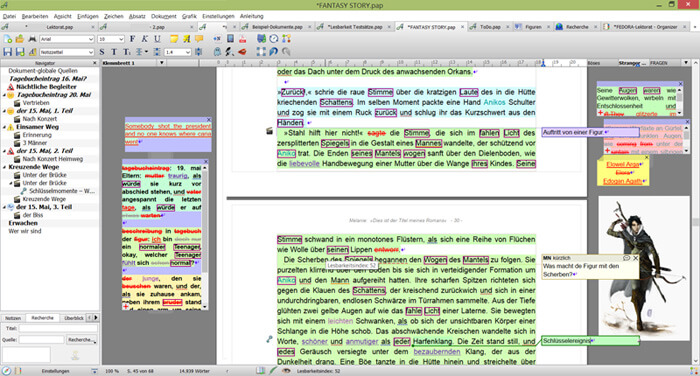Switch to the Figuren tab
The image size is (700, 376).
[x=533, y=27]
